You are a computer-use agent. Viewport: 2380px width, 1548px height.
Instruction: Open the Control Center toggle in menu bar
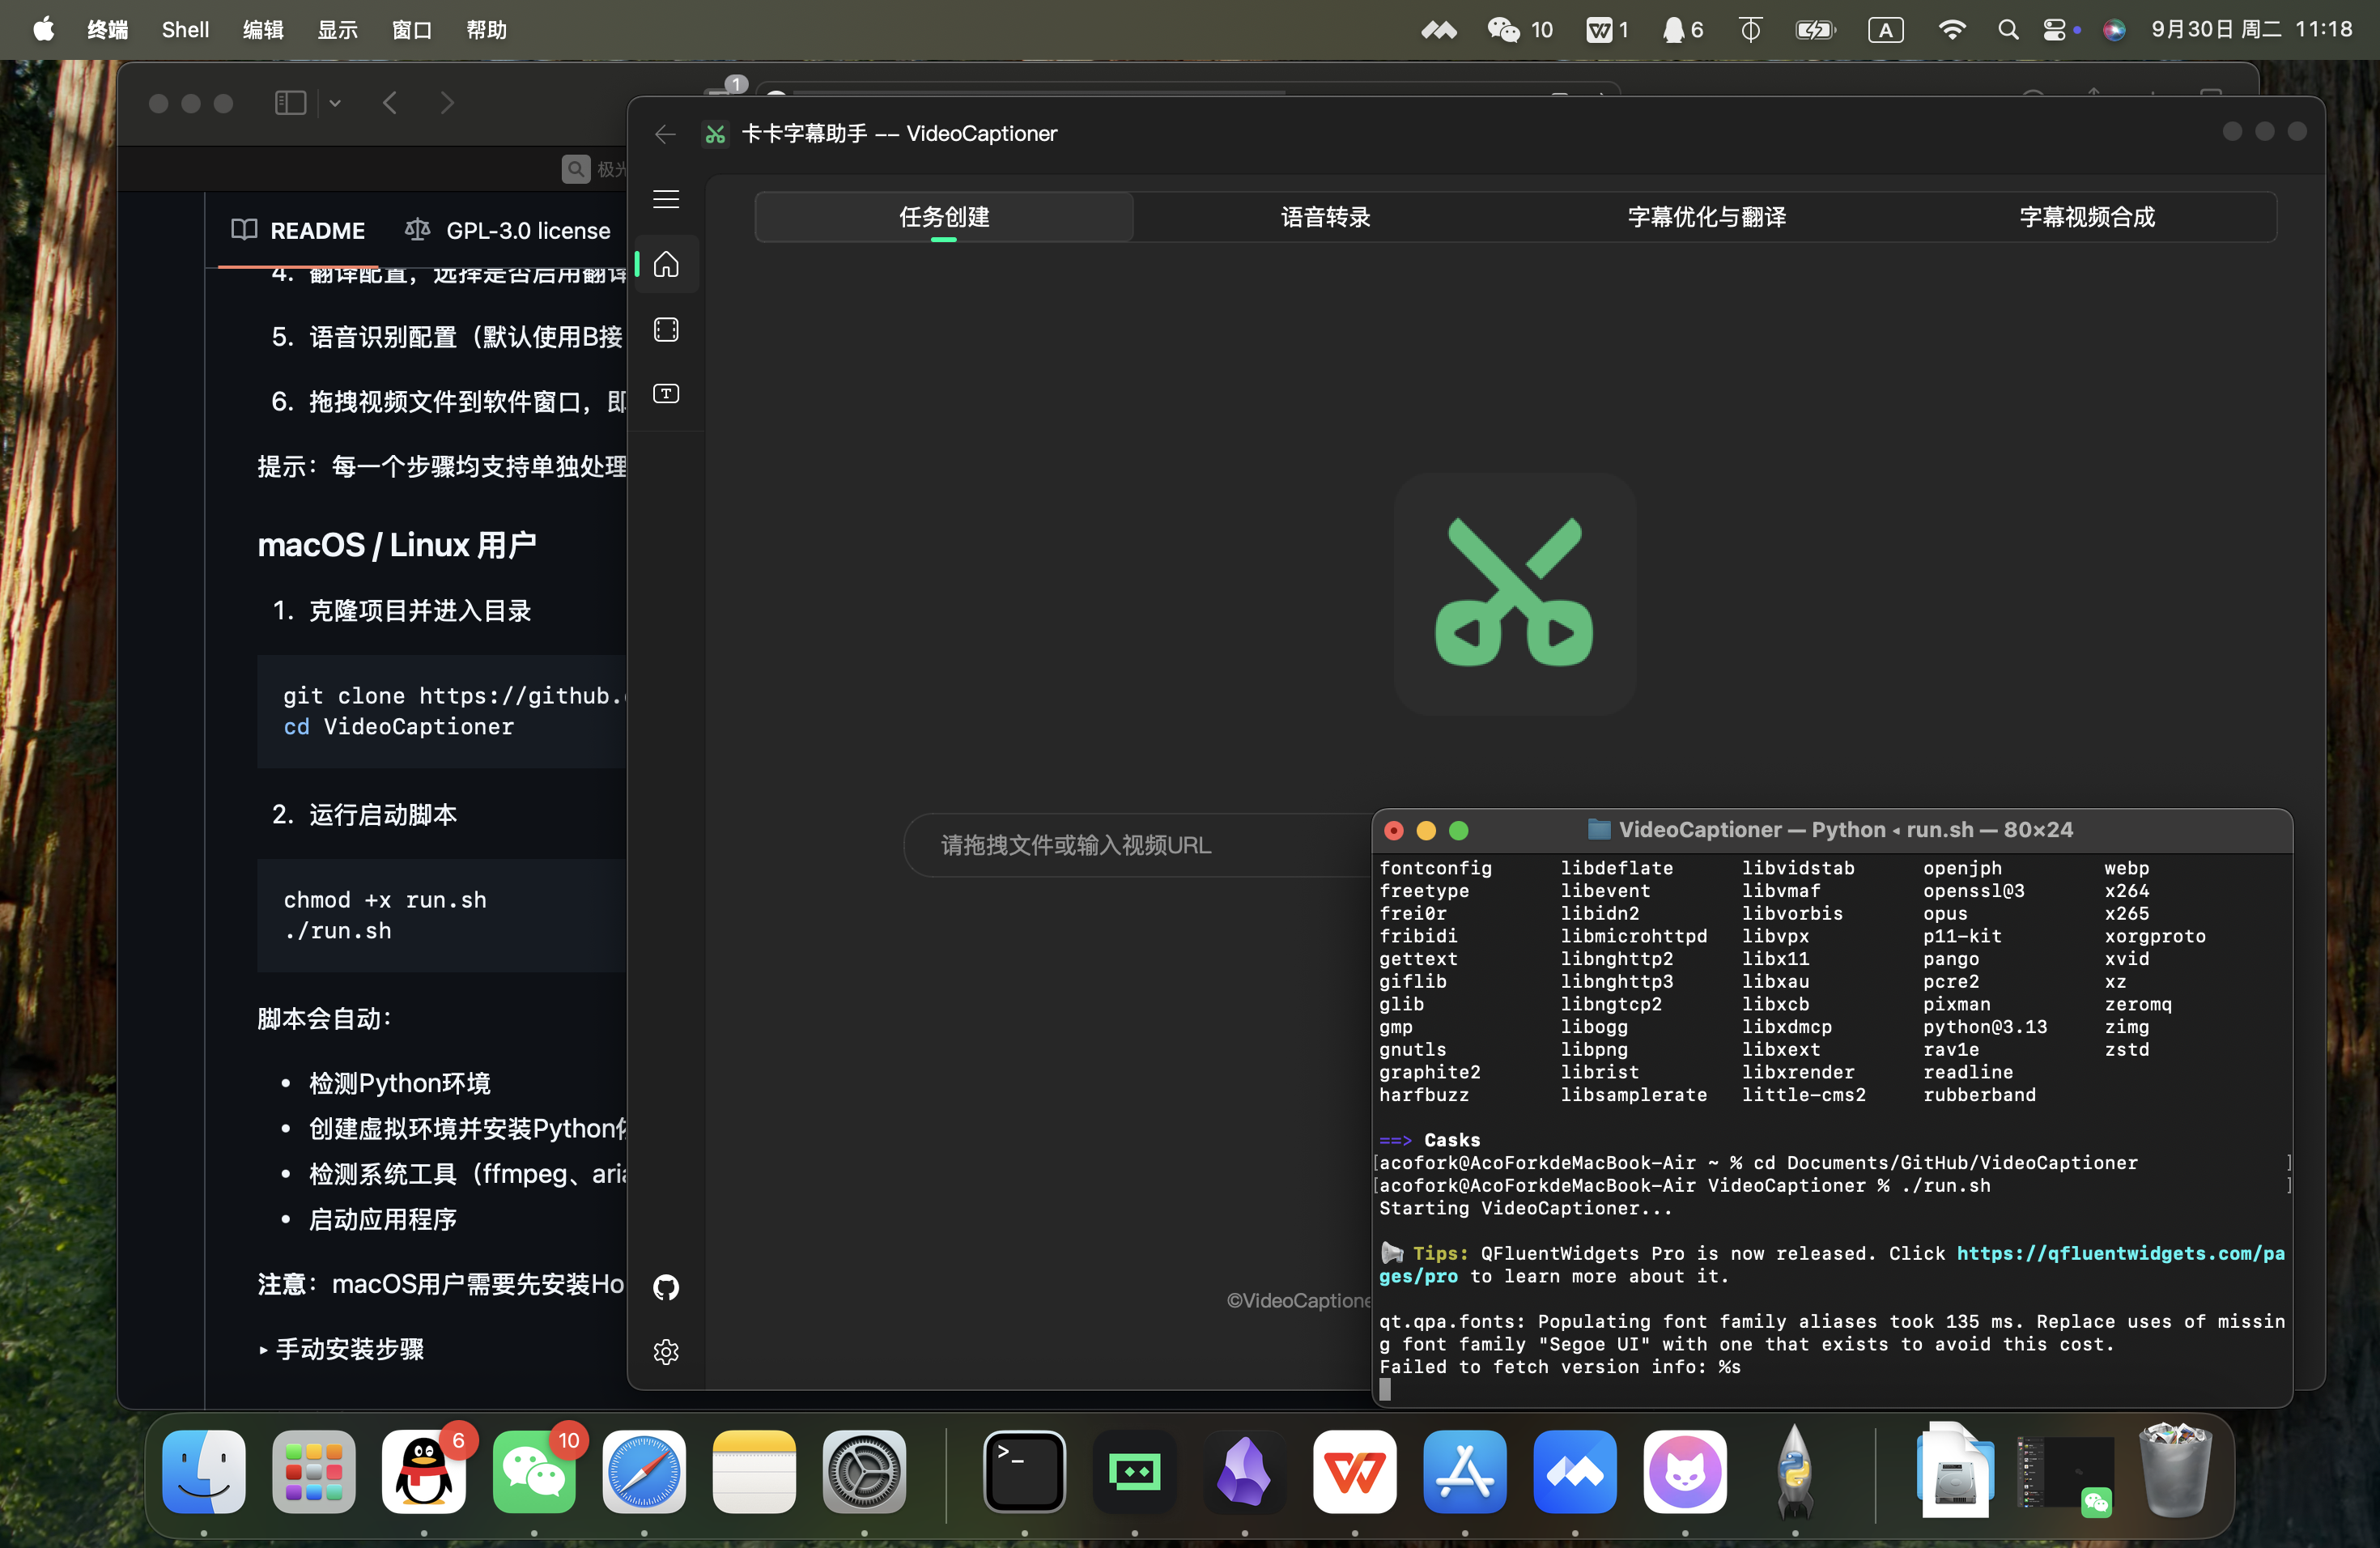[2054, 30]
